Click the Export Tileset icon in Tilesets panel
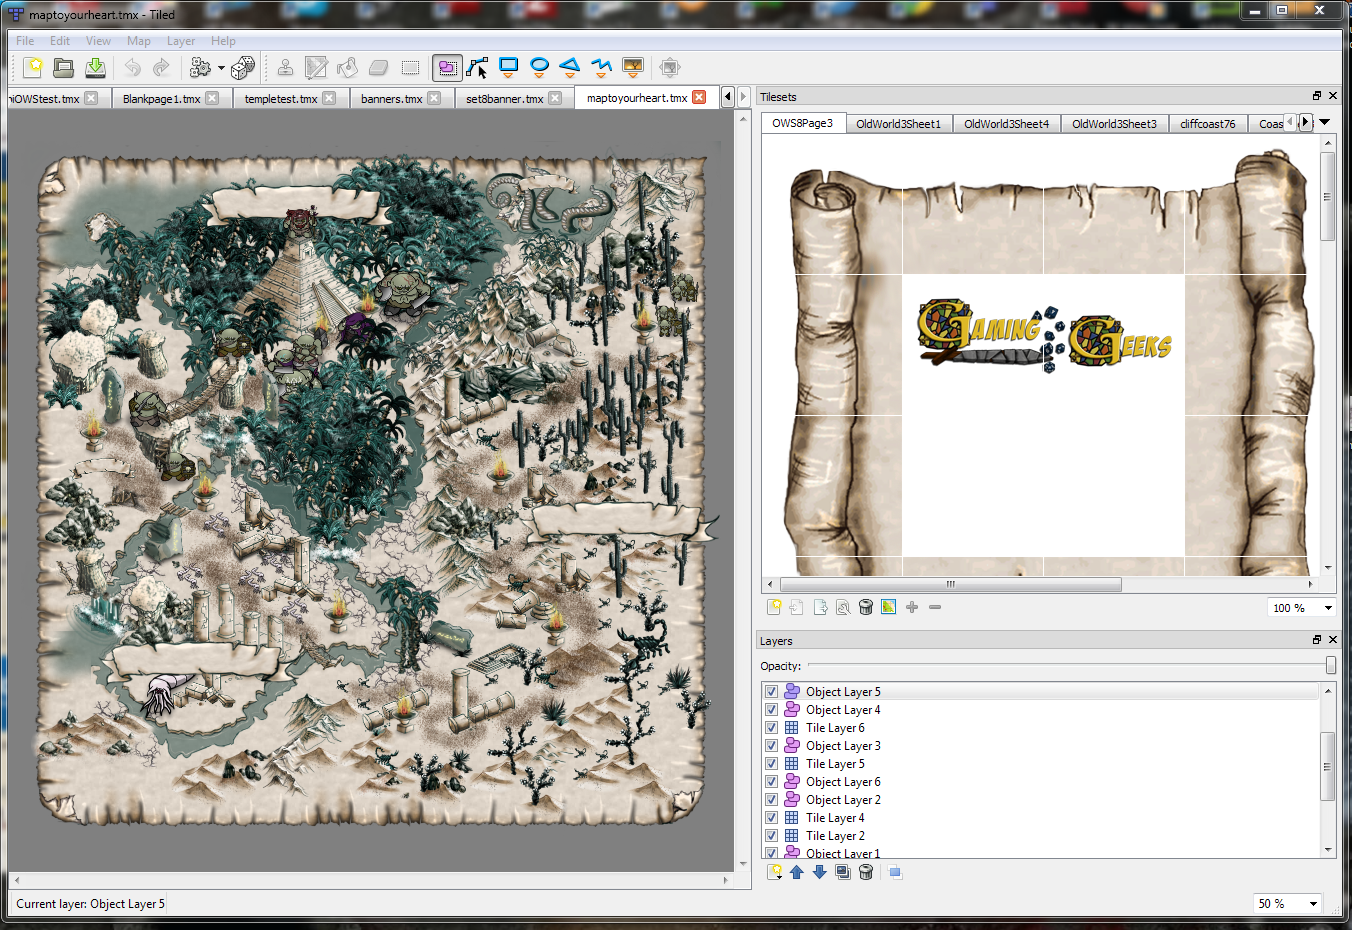The height and width of the screenshot is (930, 1352). pos(820,607)
